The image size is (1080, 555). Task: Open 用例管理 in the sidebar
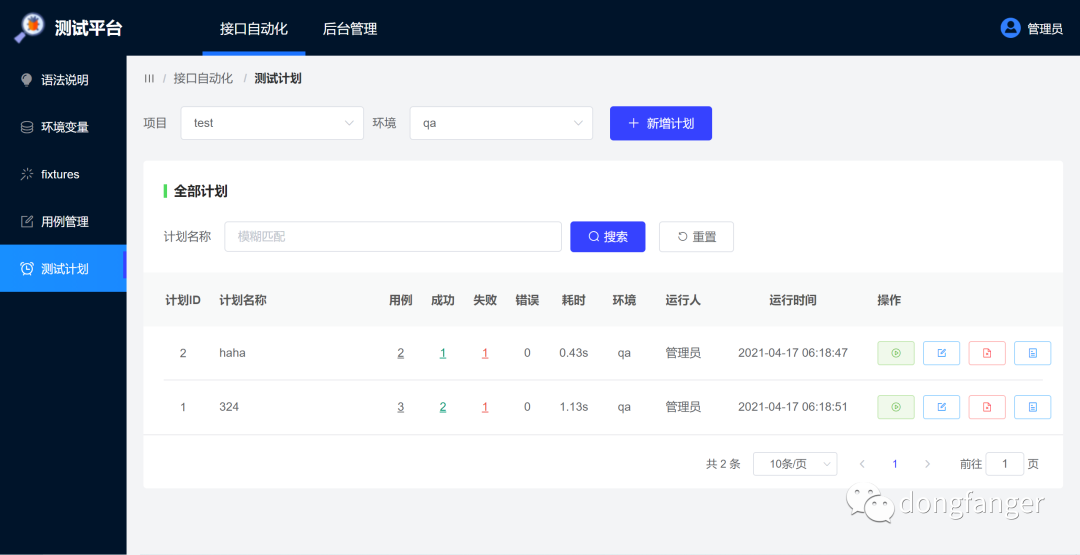coord(63,222)
